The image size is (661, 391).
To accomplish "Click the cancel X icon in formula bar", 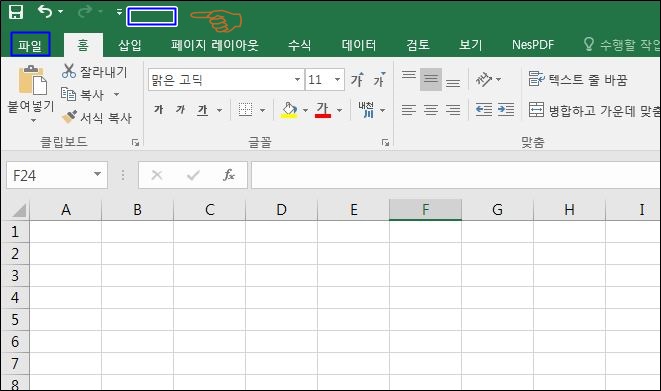I will (x=157, y=175).
